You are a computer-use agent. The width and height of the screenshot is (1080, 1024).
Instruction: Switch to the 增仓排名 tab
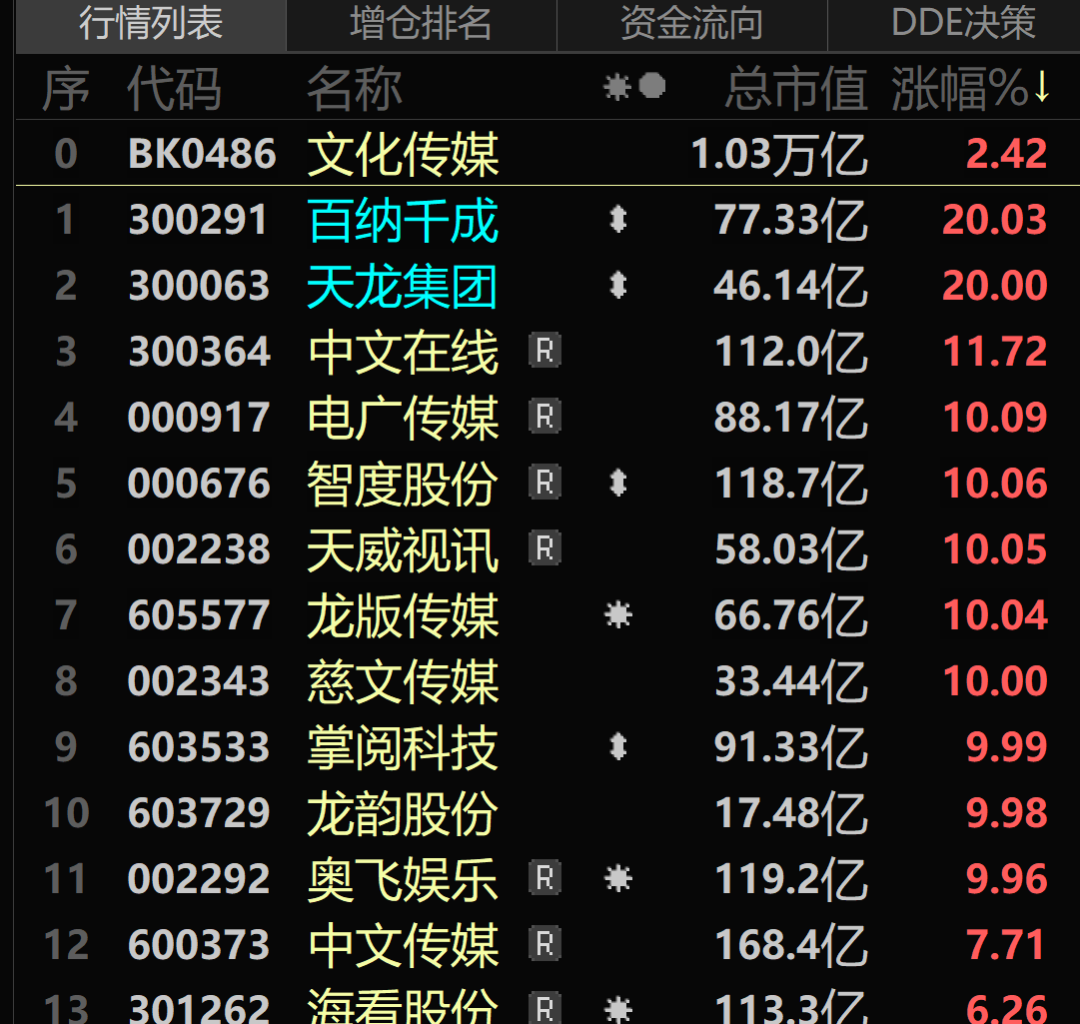coord(421,25)
